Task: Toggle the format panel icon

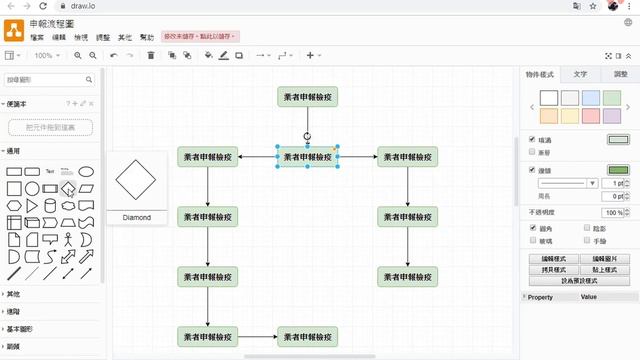Action: click(619, 56)
